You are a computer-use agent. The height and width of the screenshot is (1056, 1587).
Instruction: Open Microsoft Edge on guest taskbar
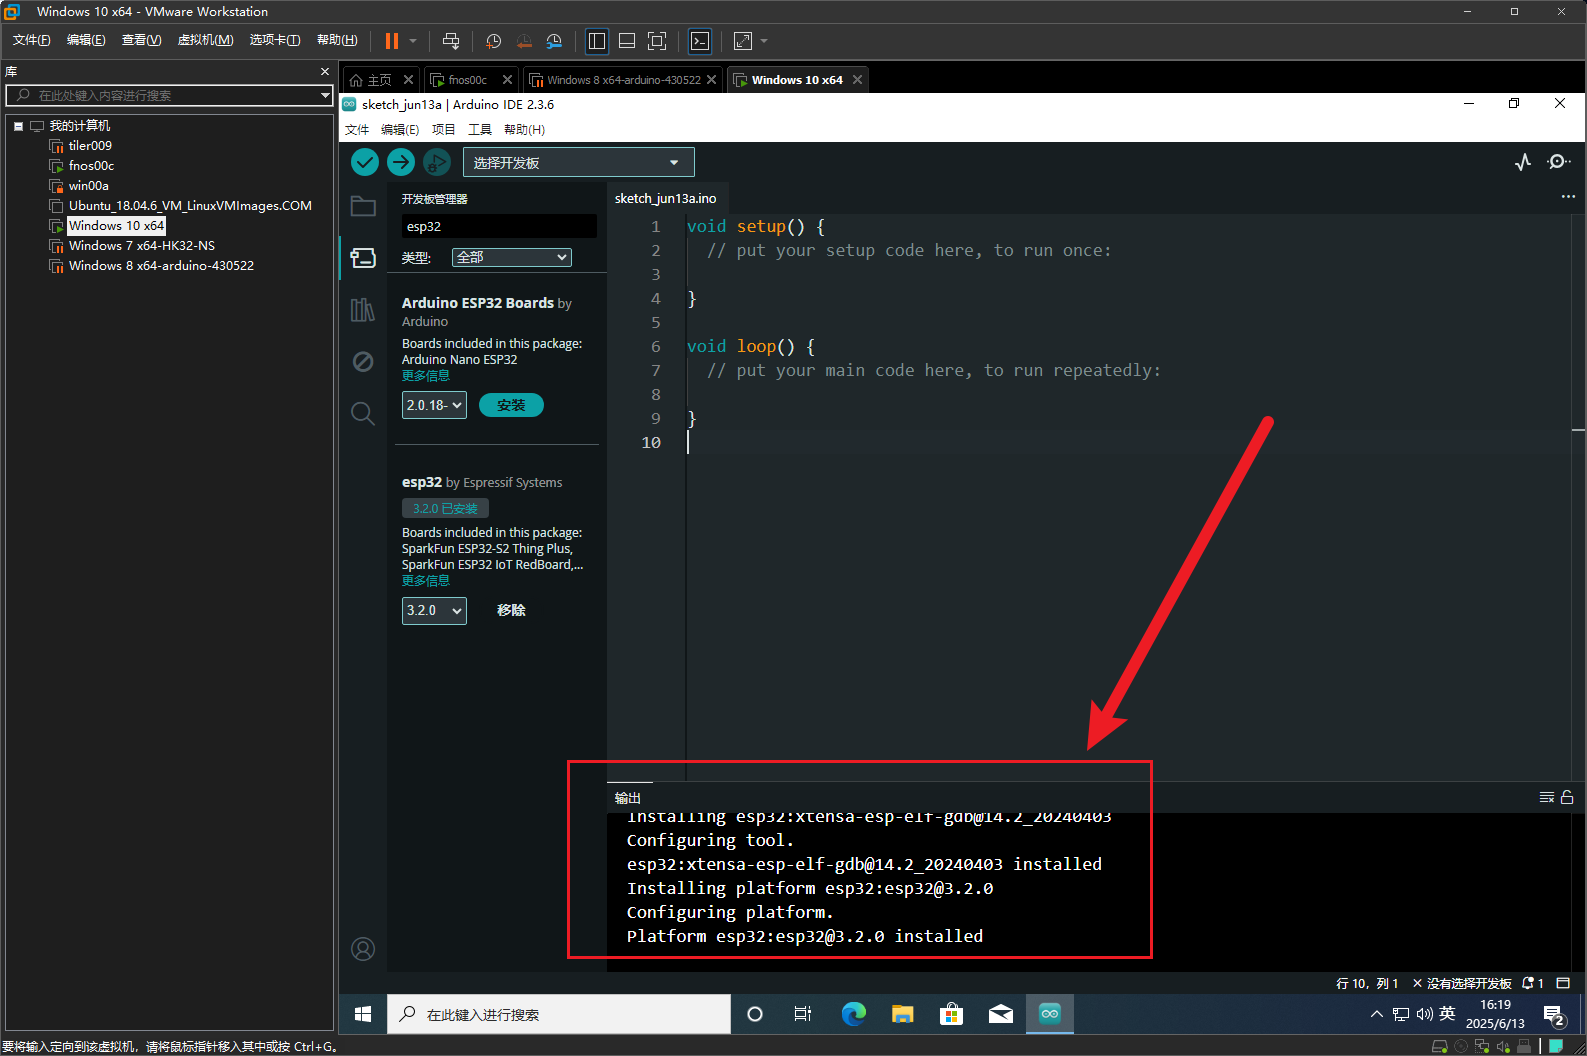click(853, 1014)
